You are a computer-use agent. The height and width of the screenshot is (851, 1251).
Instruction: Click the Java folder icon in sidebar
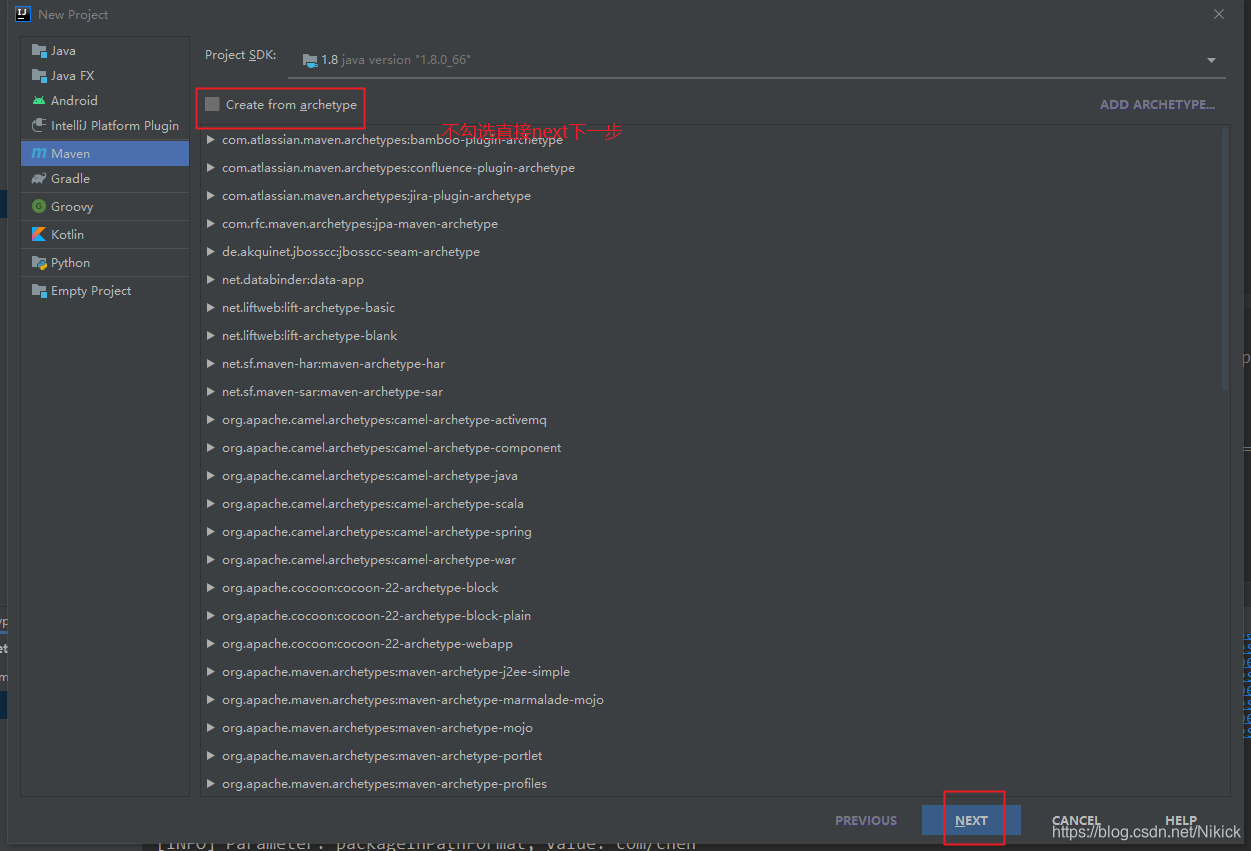point(39,50)
